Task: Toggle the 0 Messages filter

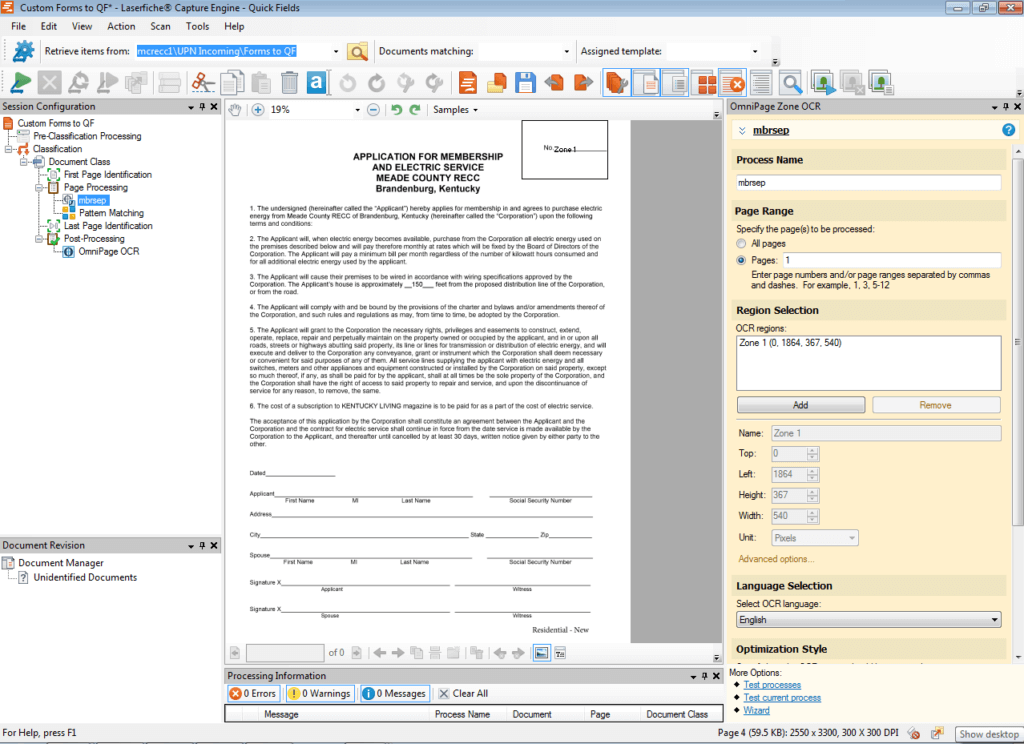Action: (394, 694)
